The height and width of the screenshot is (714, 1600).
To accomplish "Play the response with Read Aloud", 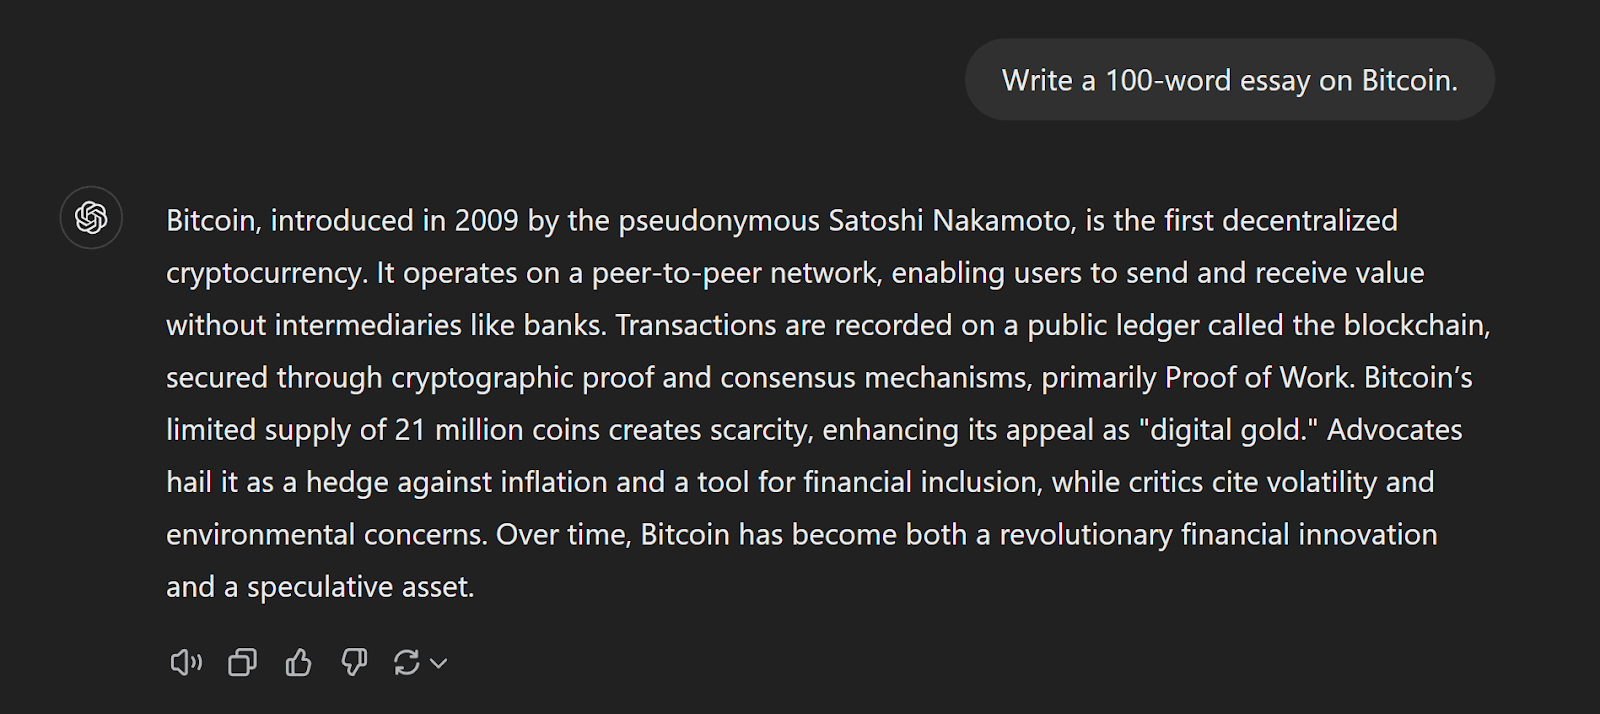I will point(186,662).
